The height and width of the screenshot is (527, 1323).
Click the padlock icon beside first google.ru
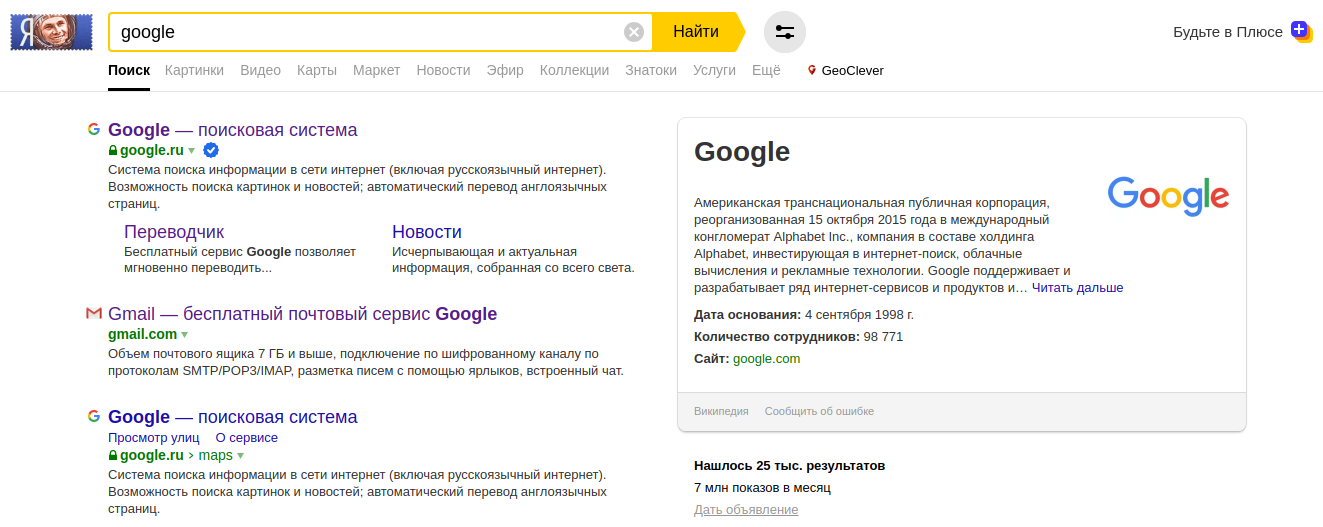click(113, 151)
